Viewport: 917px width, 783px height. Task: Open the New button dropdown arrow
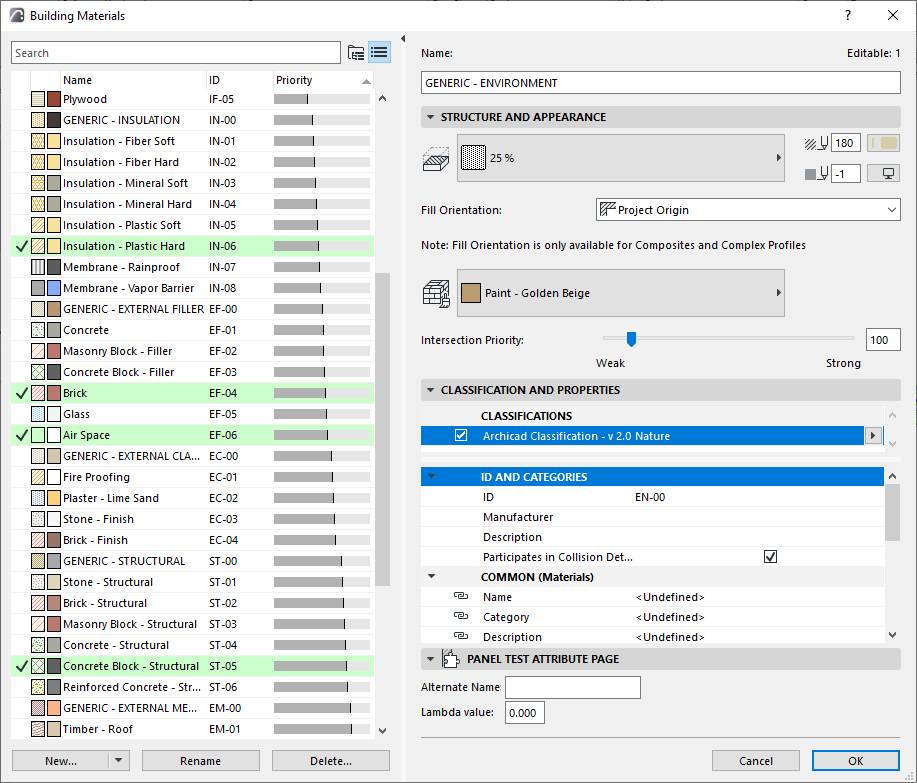click(x=119, y=760)
